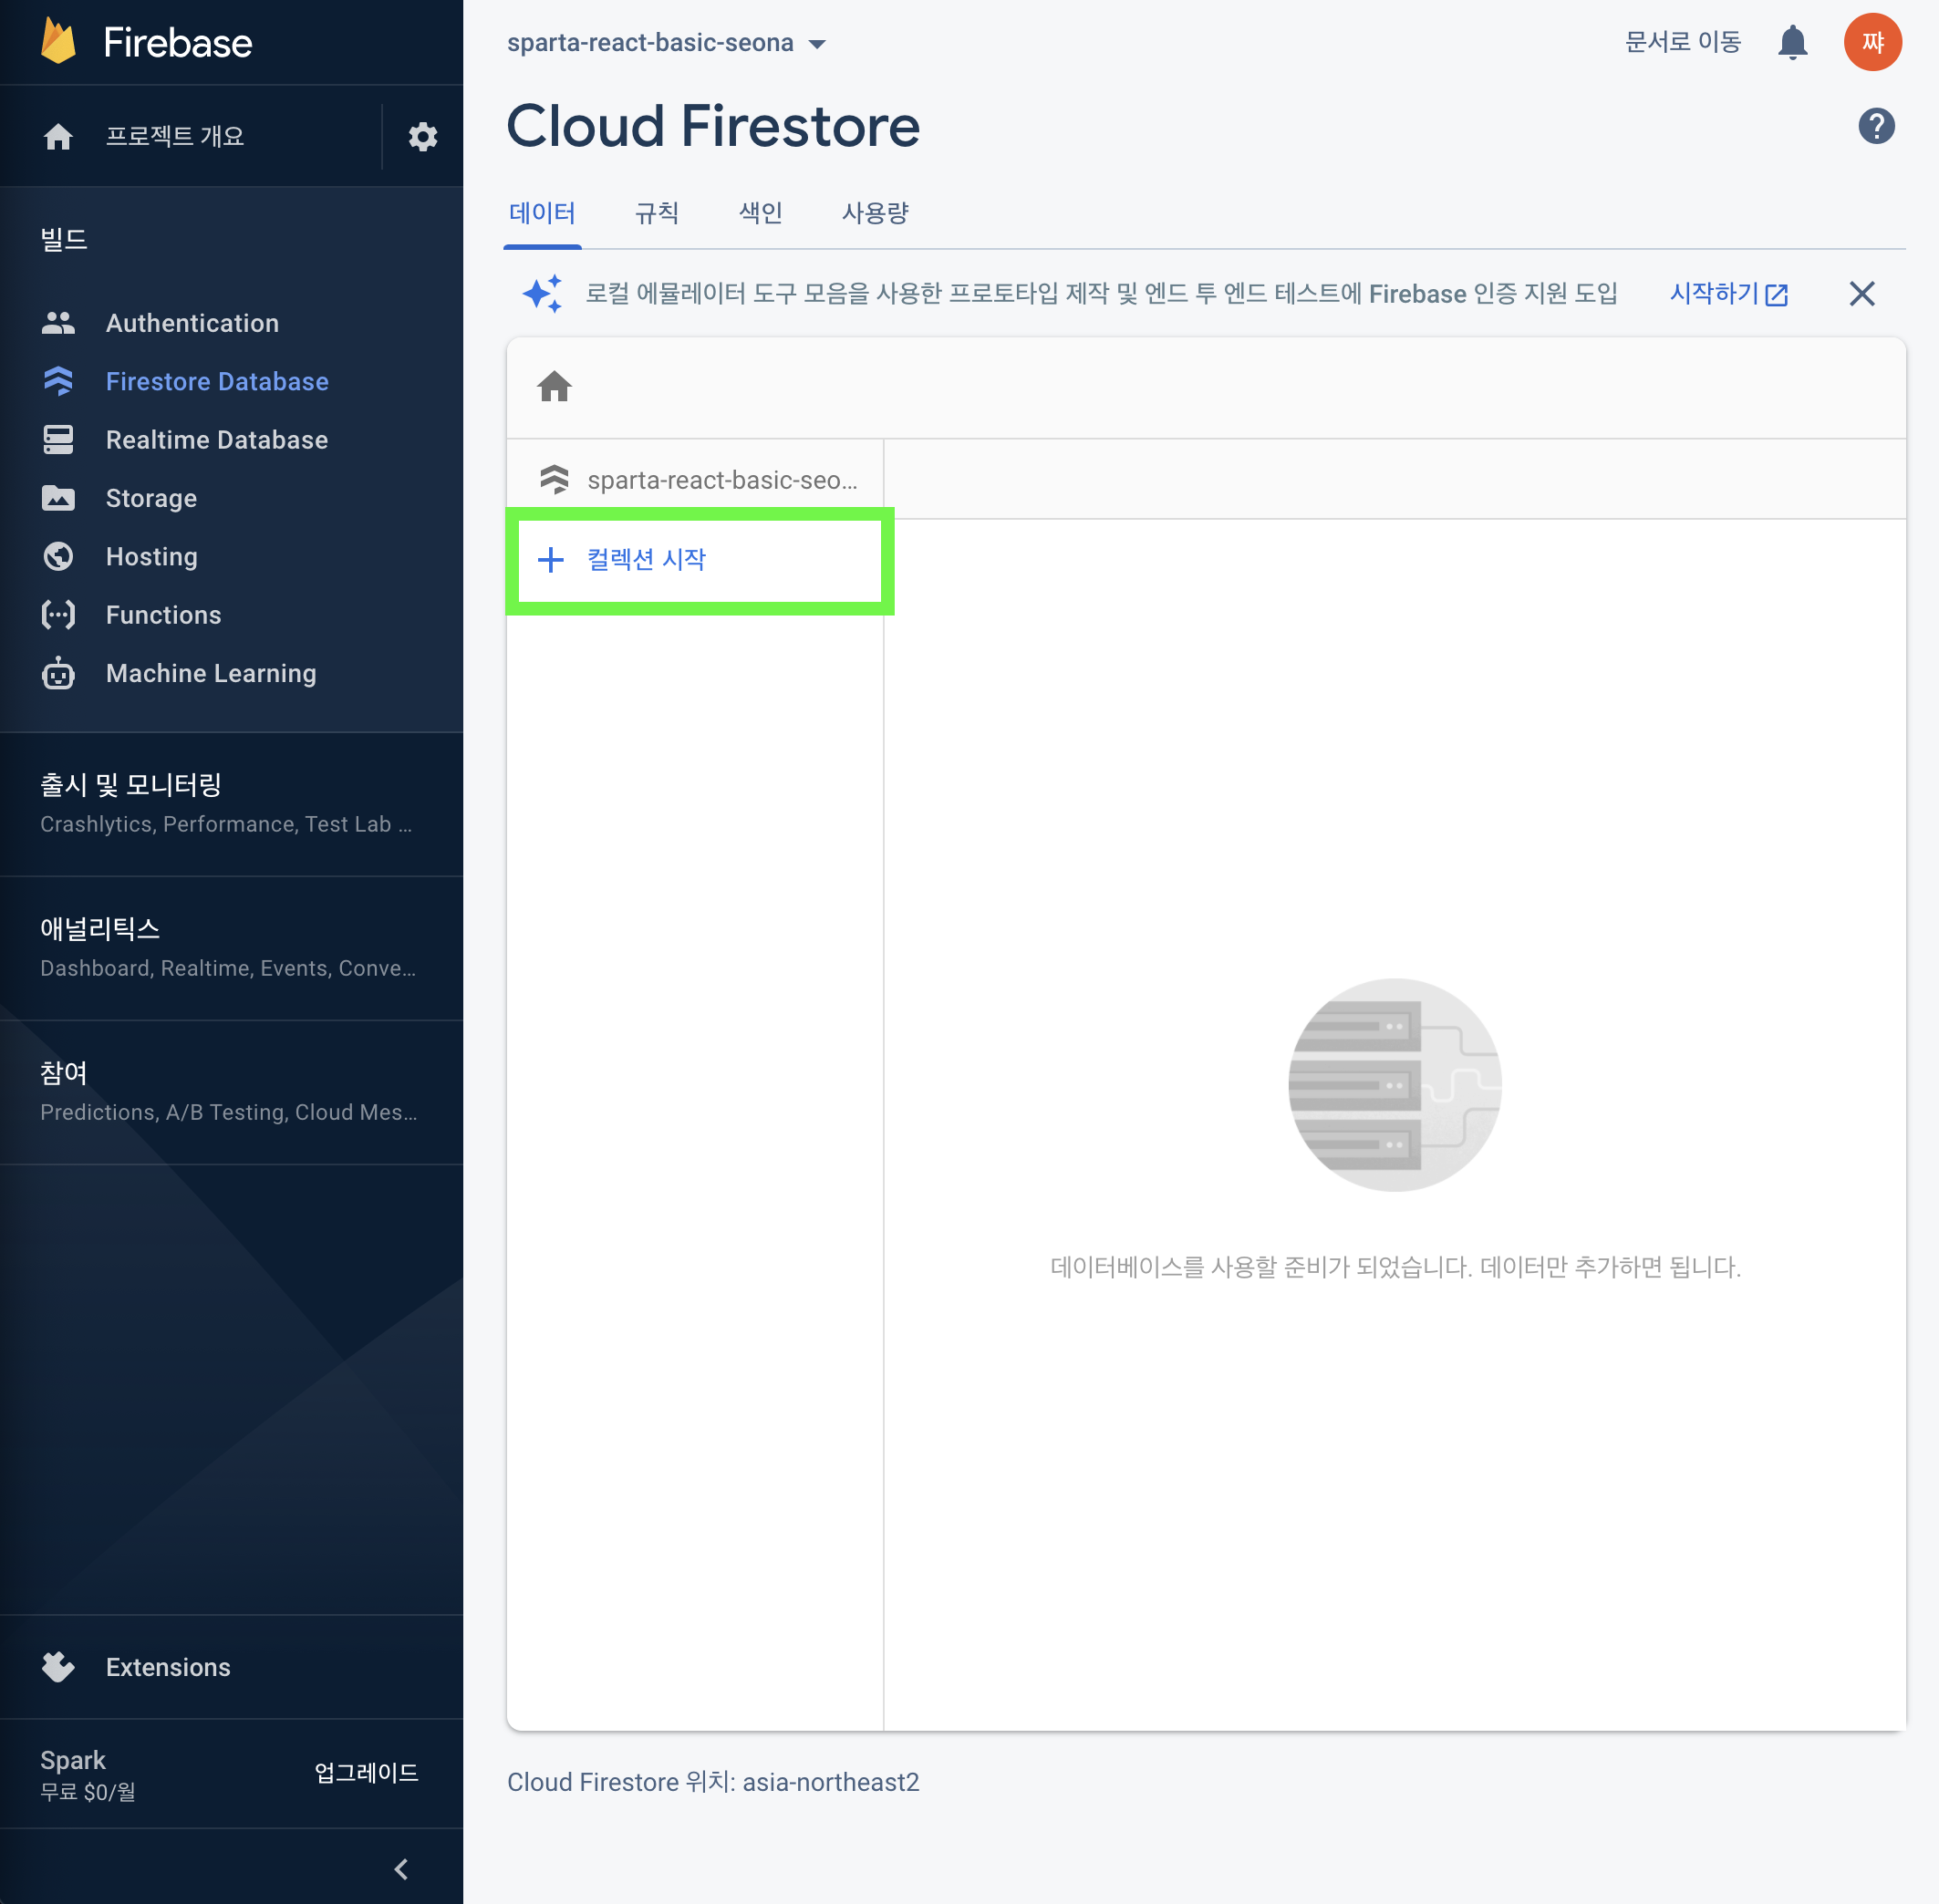This screenshot has width=1939, height=1904.
Task: Click the Firebase flame logo
Action: pos(58,42)
